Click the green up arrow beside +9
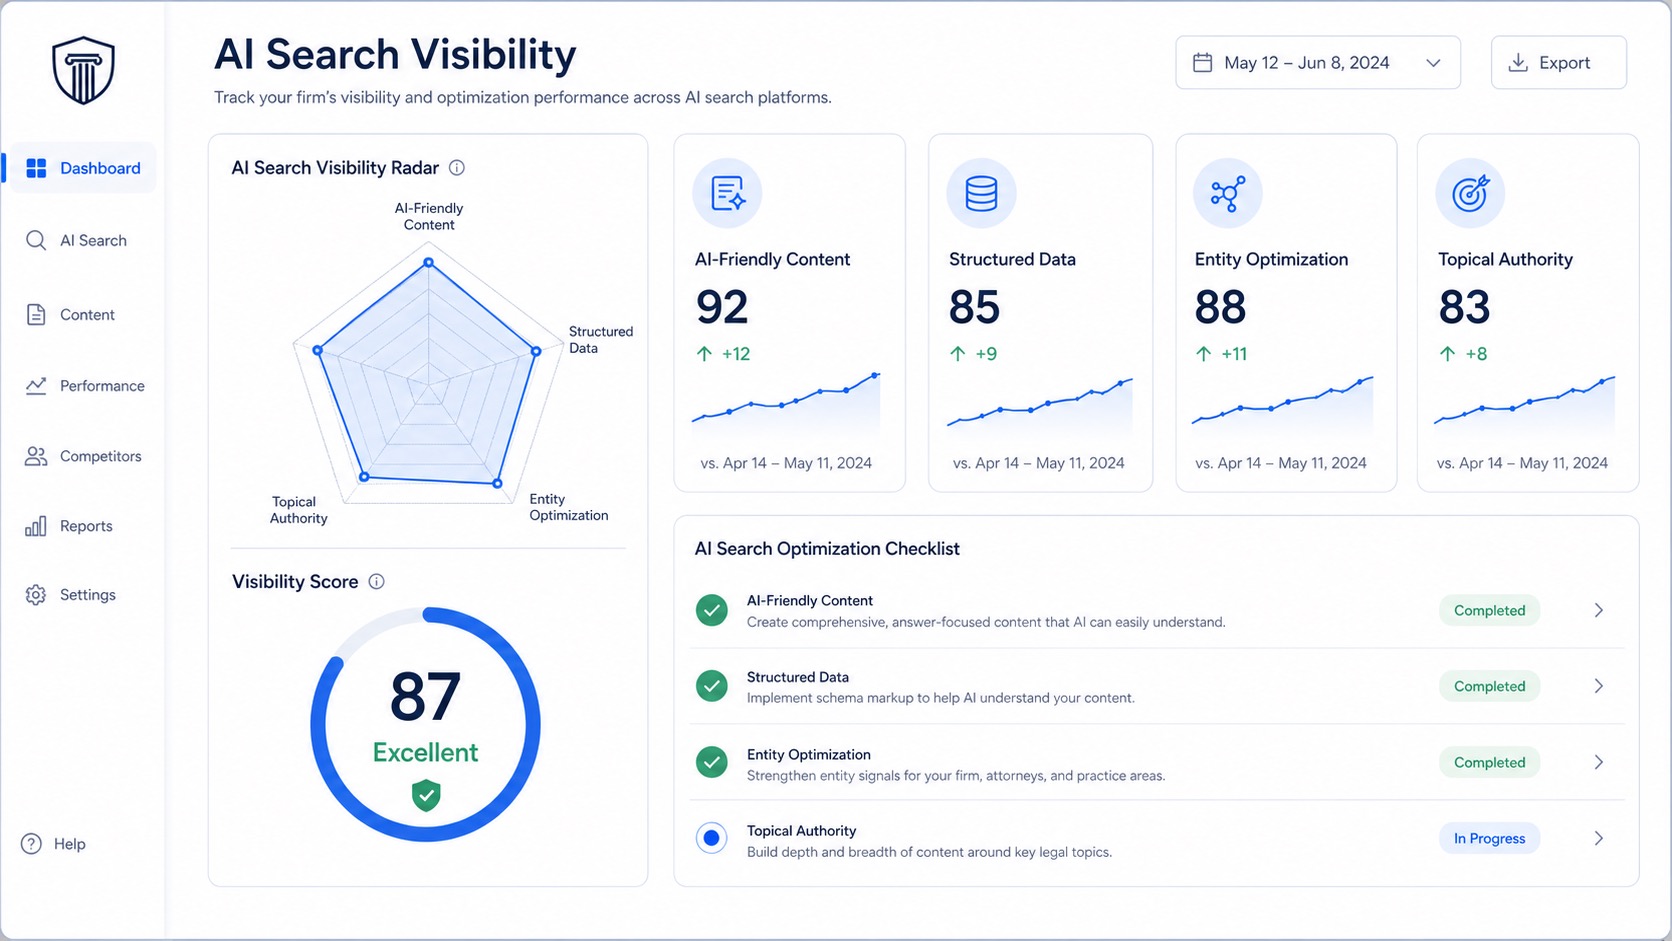Viewport: 1672px width, 941px height. (x=958, y=354)
